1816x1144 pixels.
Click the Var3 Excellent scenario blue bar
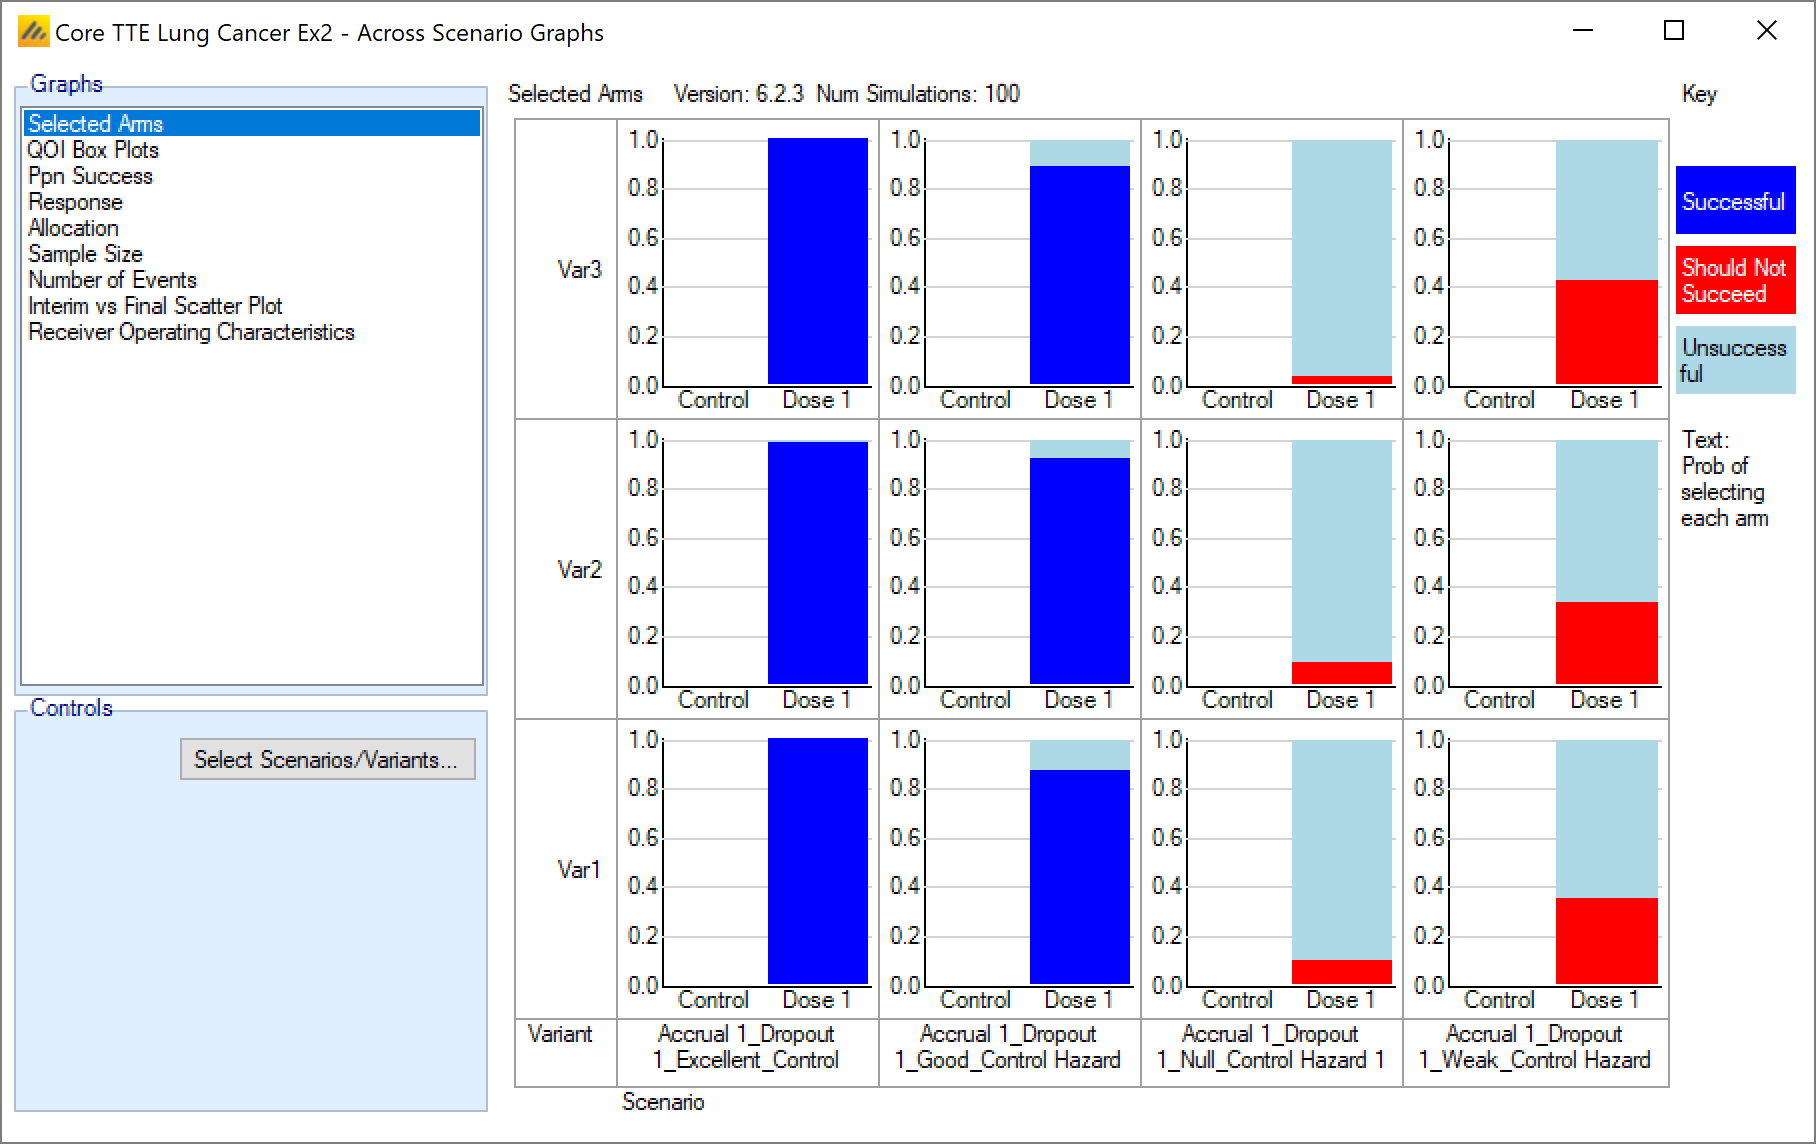[817, 260]
